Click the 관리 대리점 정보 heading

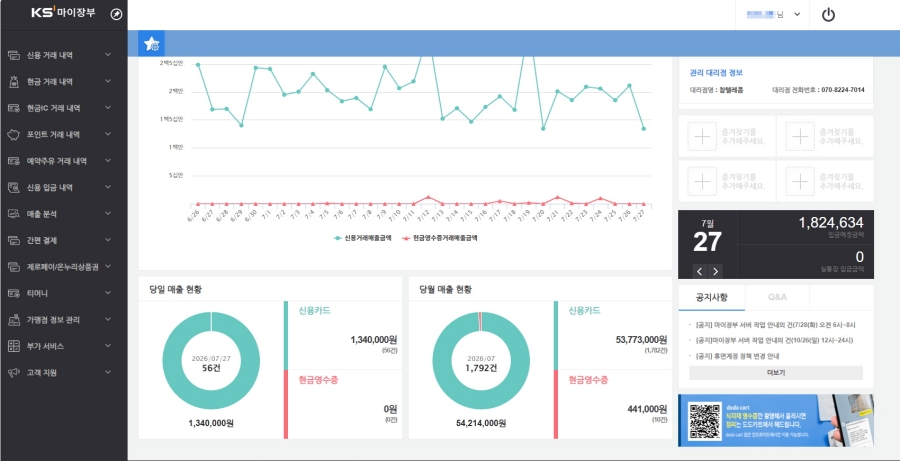pyautogui.click(x=716, y=73)
